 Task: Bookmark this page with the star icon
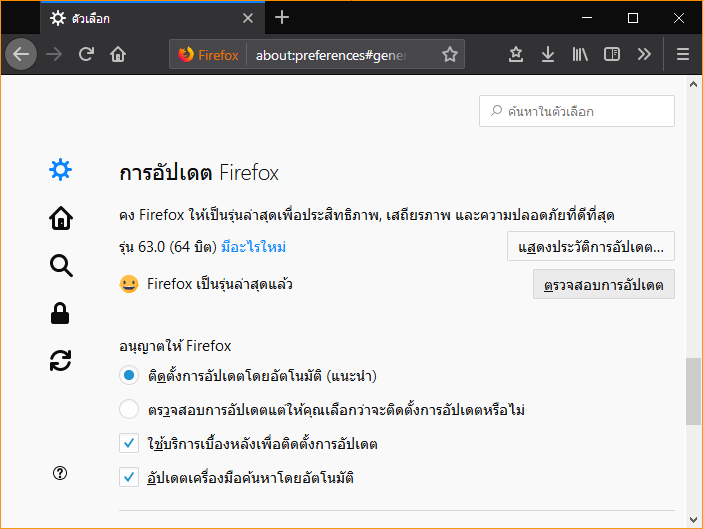point(450,54)
